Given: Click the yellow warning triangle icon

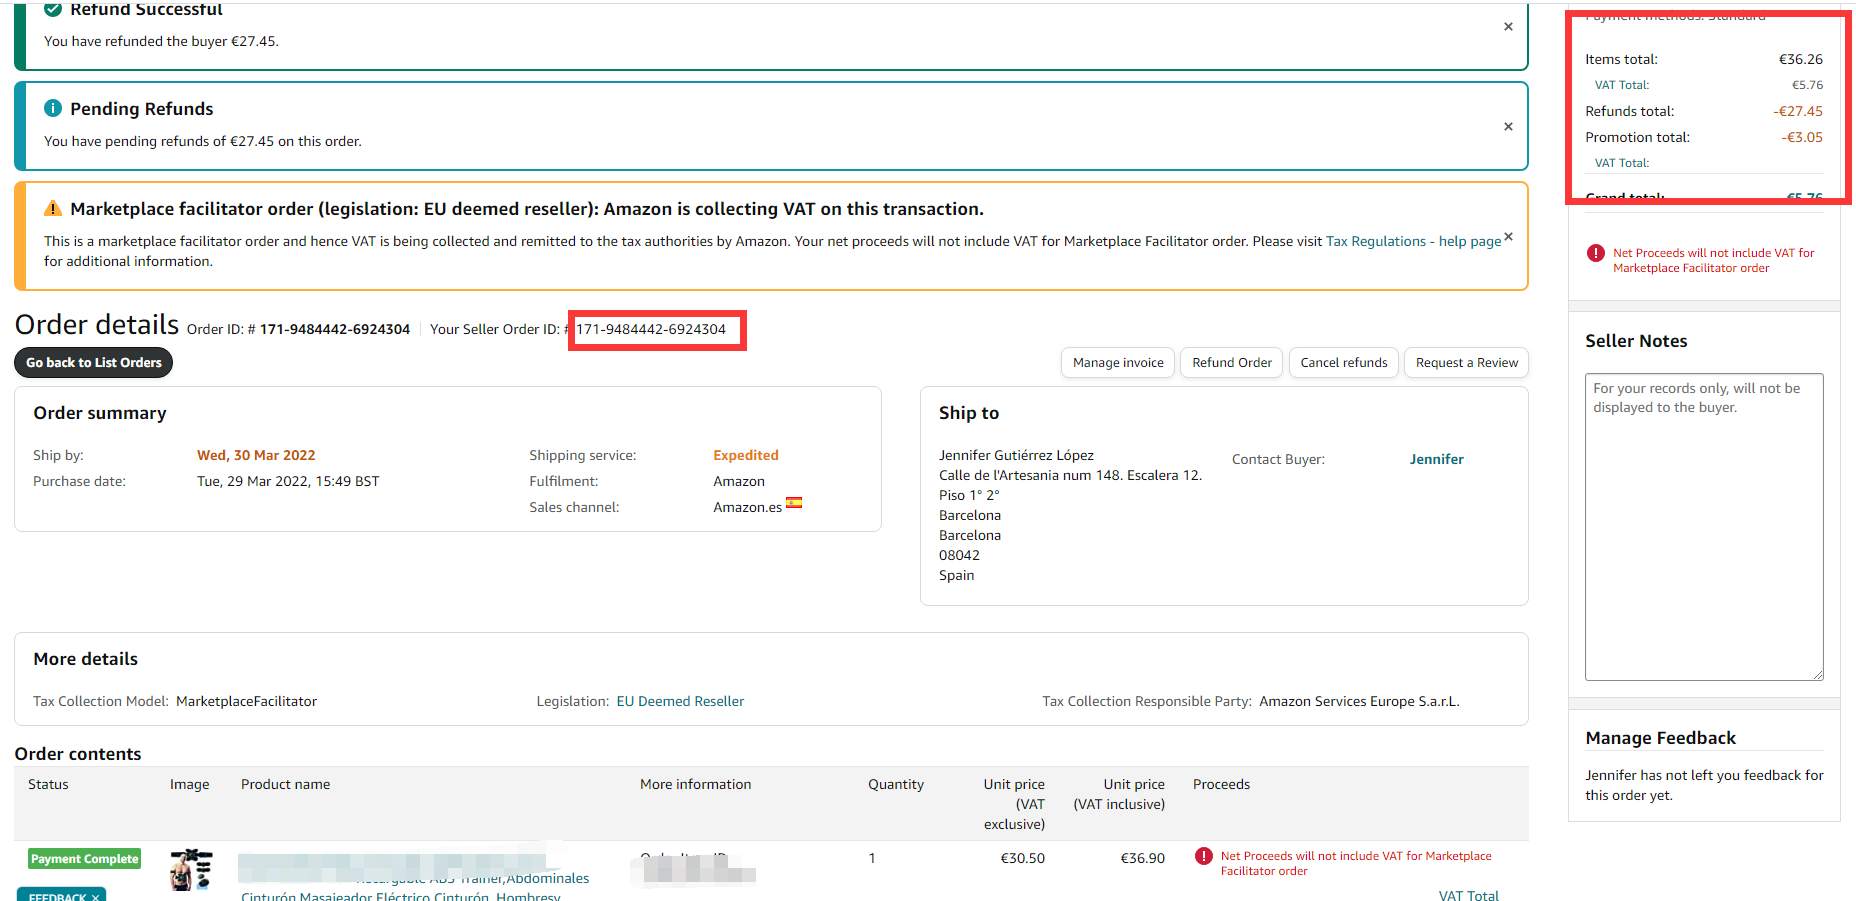Looking at the screenshot, I should click(53, 209).
